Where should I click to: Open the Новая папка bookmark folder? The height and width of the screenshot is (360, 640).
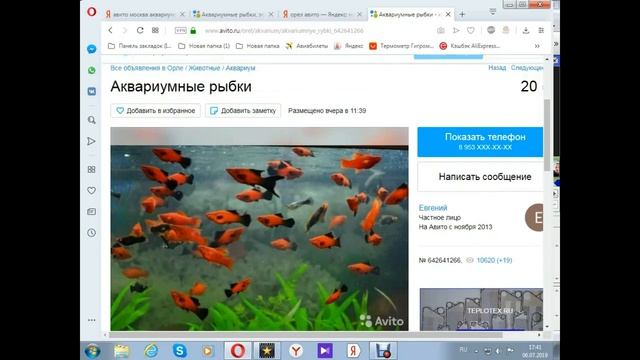tap(258, 46)
